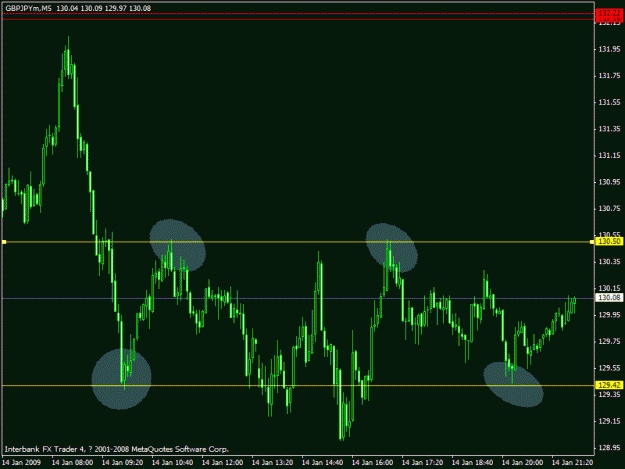This screenshot has width=625, height=469.
Task: Click the 14 Jan 18:40 time label
Action: [472, 463]
